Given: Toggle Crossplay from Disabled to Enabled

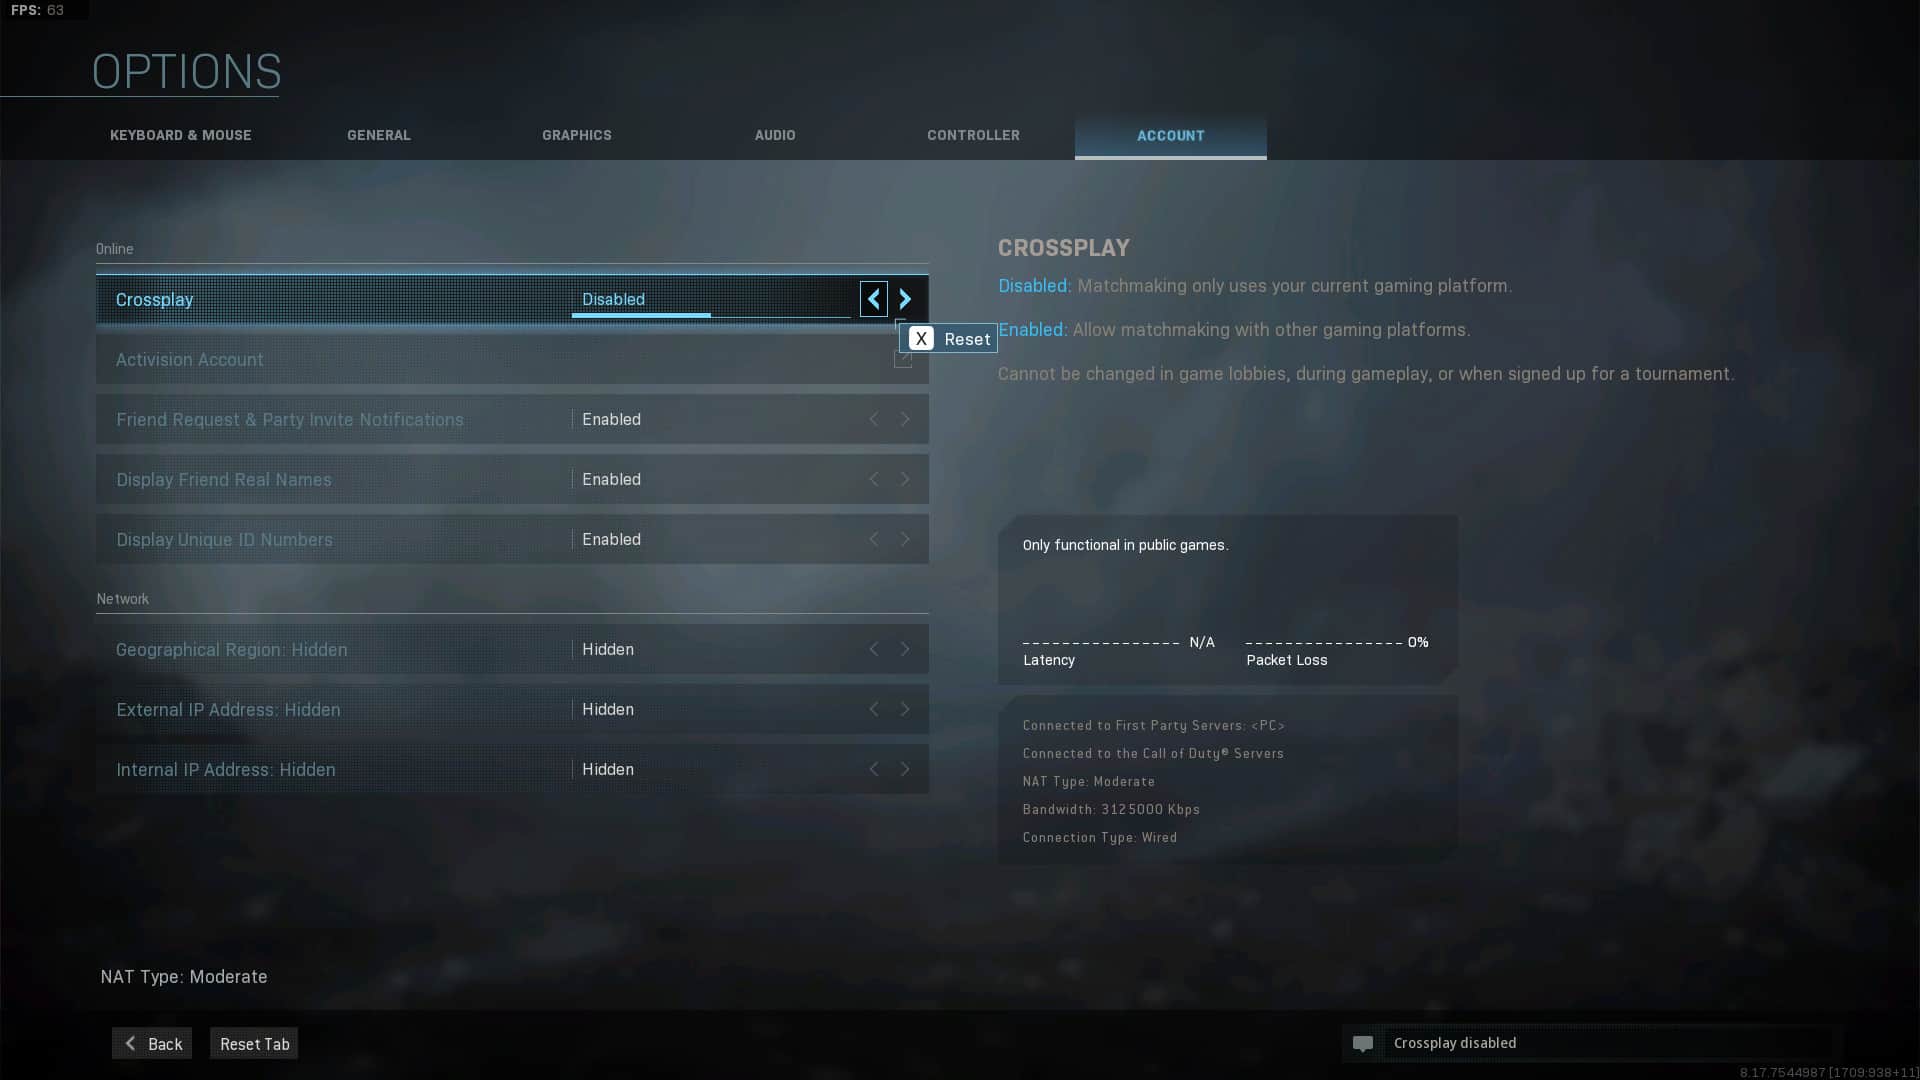Looking at the screenshot, I should pos(906,298).
